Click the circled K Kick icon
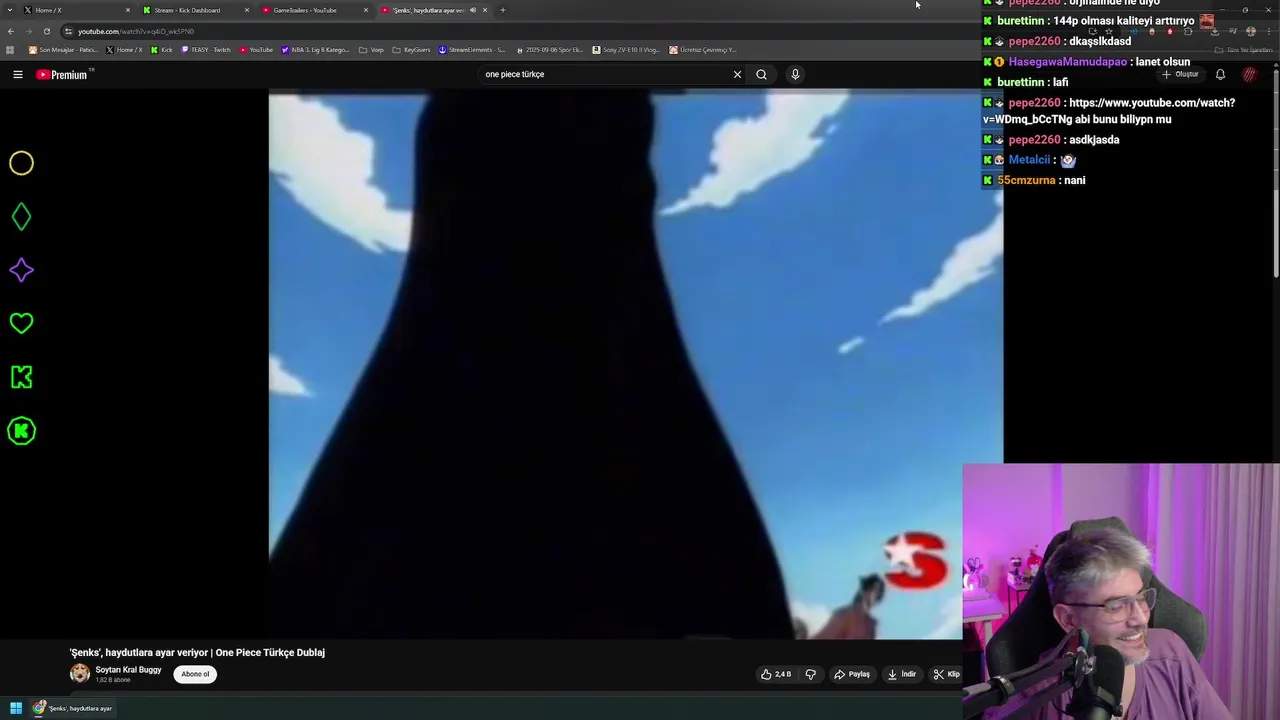The image size is (1280, 720). 21,431
